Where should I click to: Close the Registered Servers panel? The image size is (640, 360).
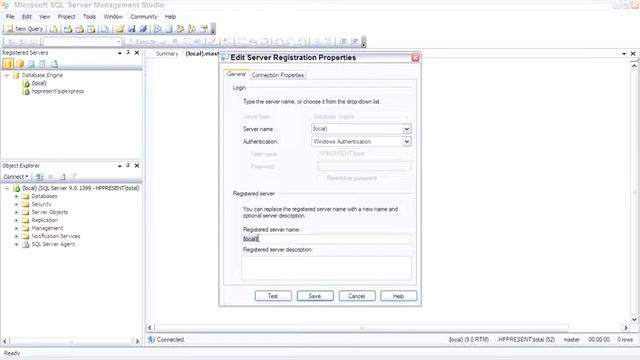click(x=137, y=53)
